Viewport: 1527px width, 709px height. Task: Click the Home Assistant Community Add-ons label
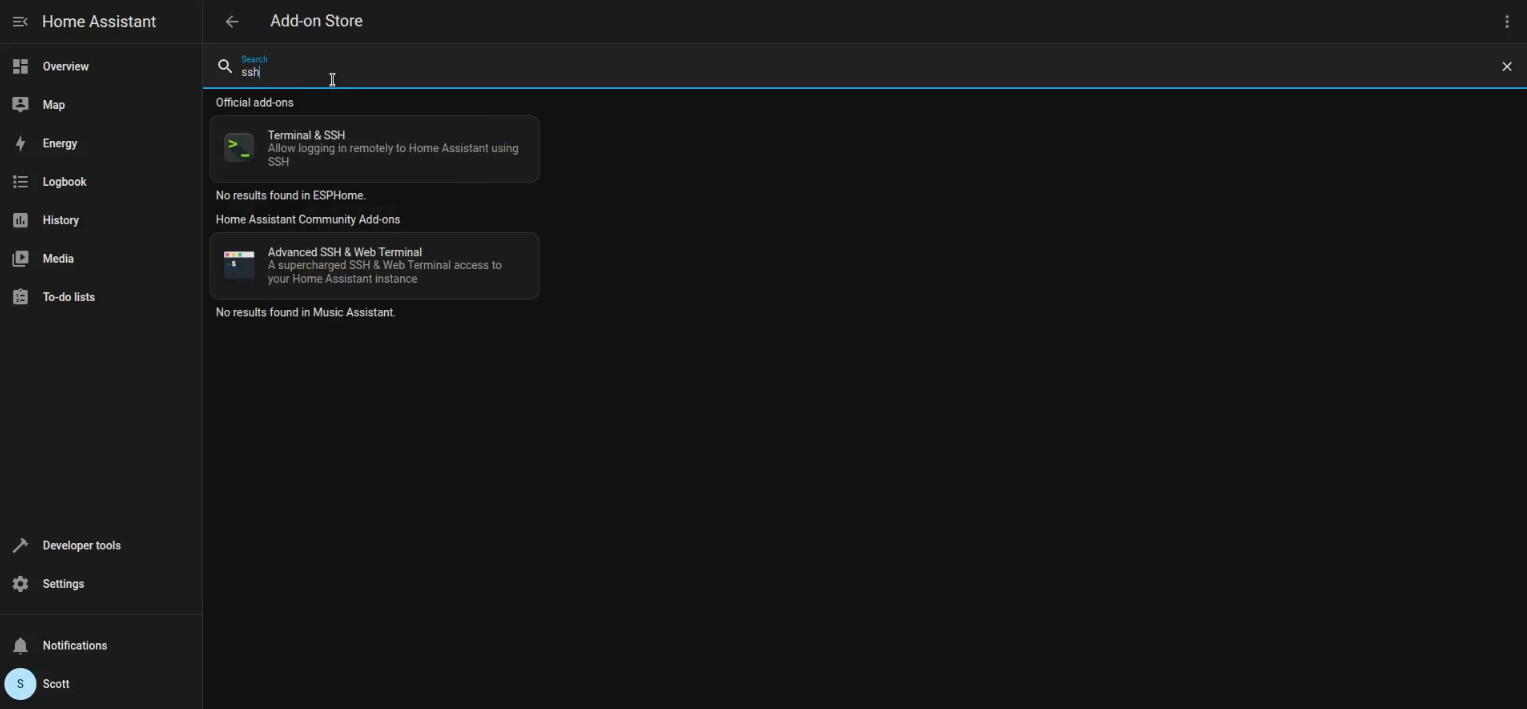click(308, 219)
